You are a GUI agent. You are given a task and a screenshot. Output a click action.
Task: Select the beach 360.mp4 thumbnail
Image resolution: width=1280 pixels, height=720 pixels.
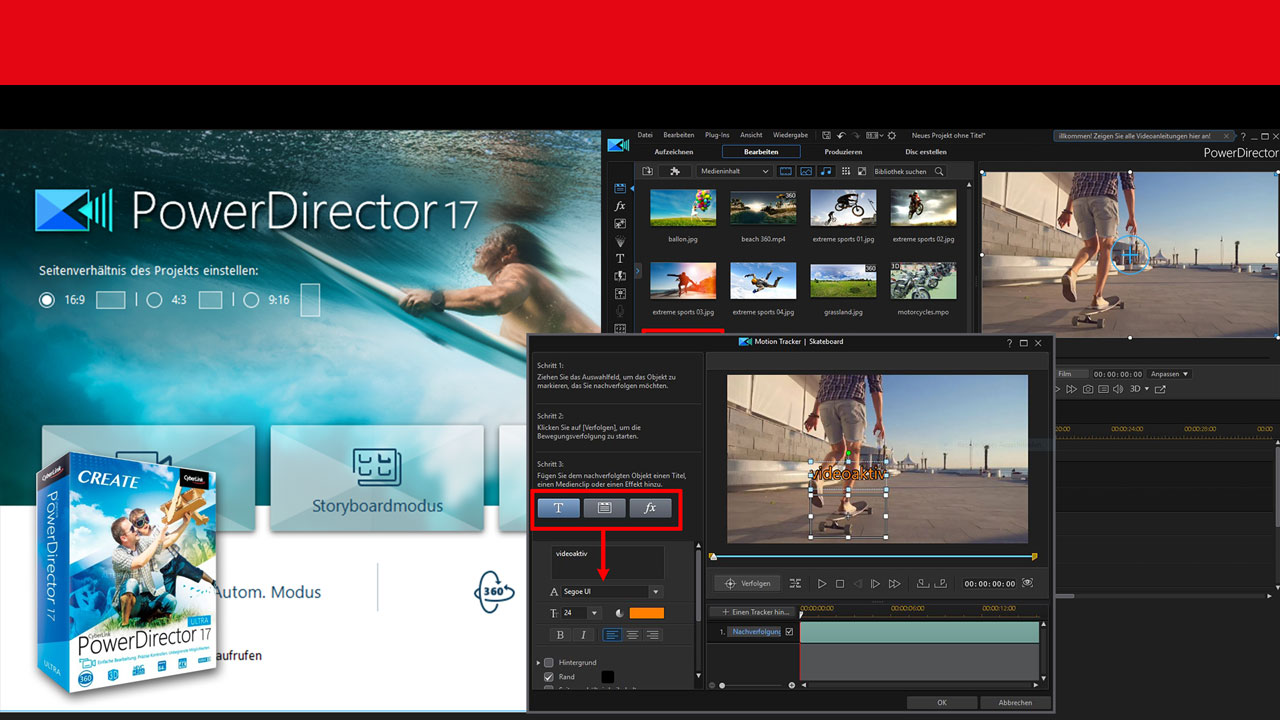(763, 209)
